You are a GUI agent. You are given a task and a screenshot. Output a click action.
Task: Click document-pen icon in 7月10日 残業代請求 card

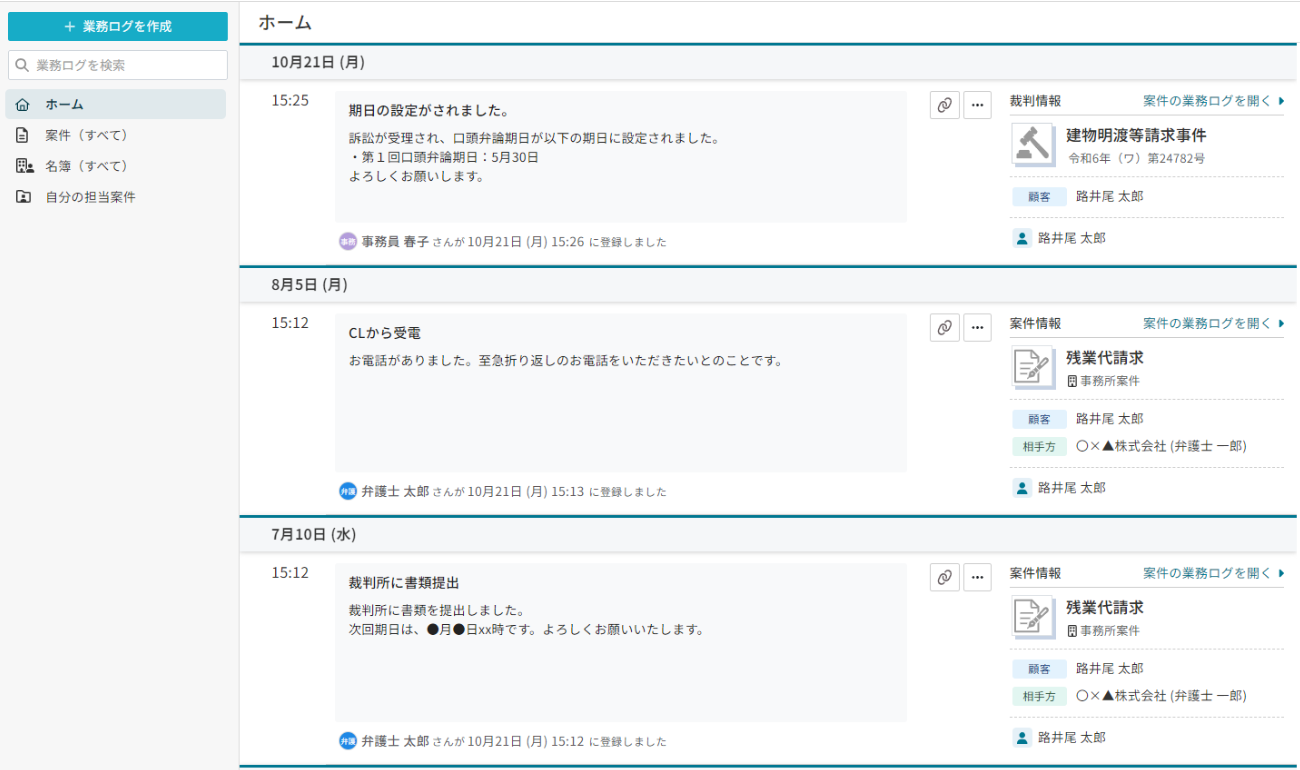click(x=1033, y=618)
